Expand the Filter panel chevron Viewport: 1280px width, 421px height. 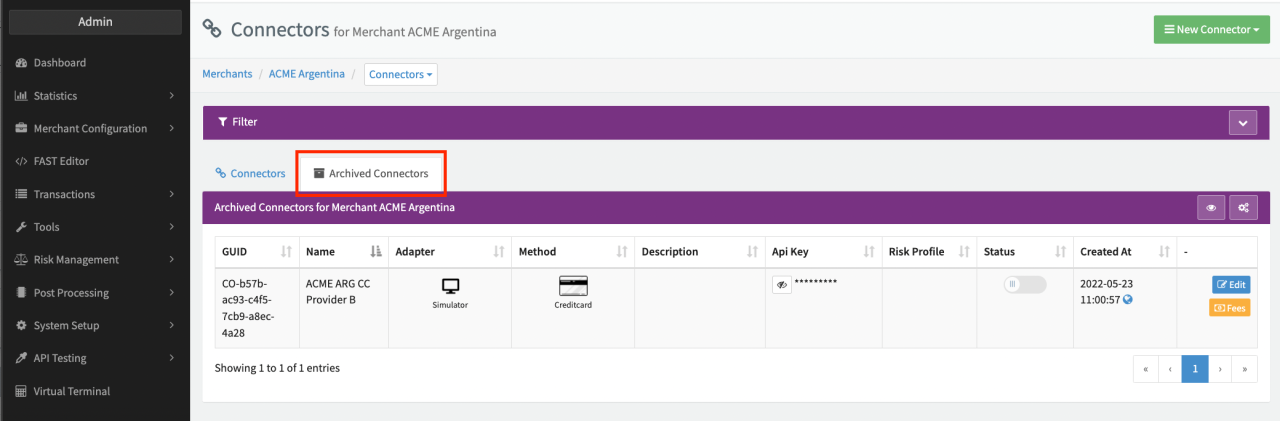coord(1242,122)
